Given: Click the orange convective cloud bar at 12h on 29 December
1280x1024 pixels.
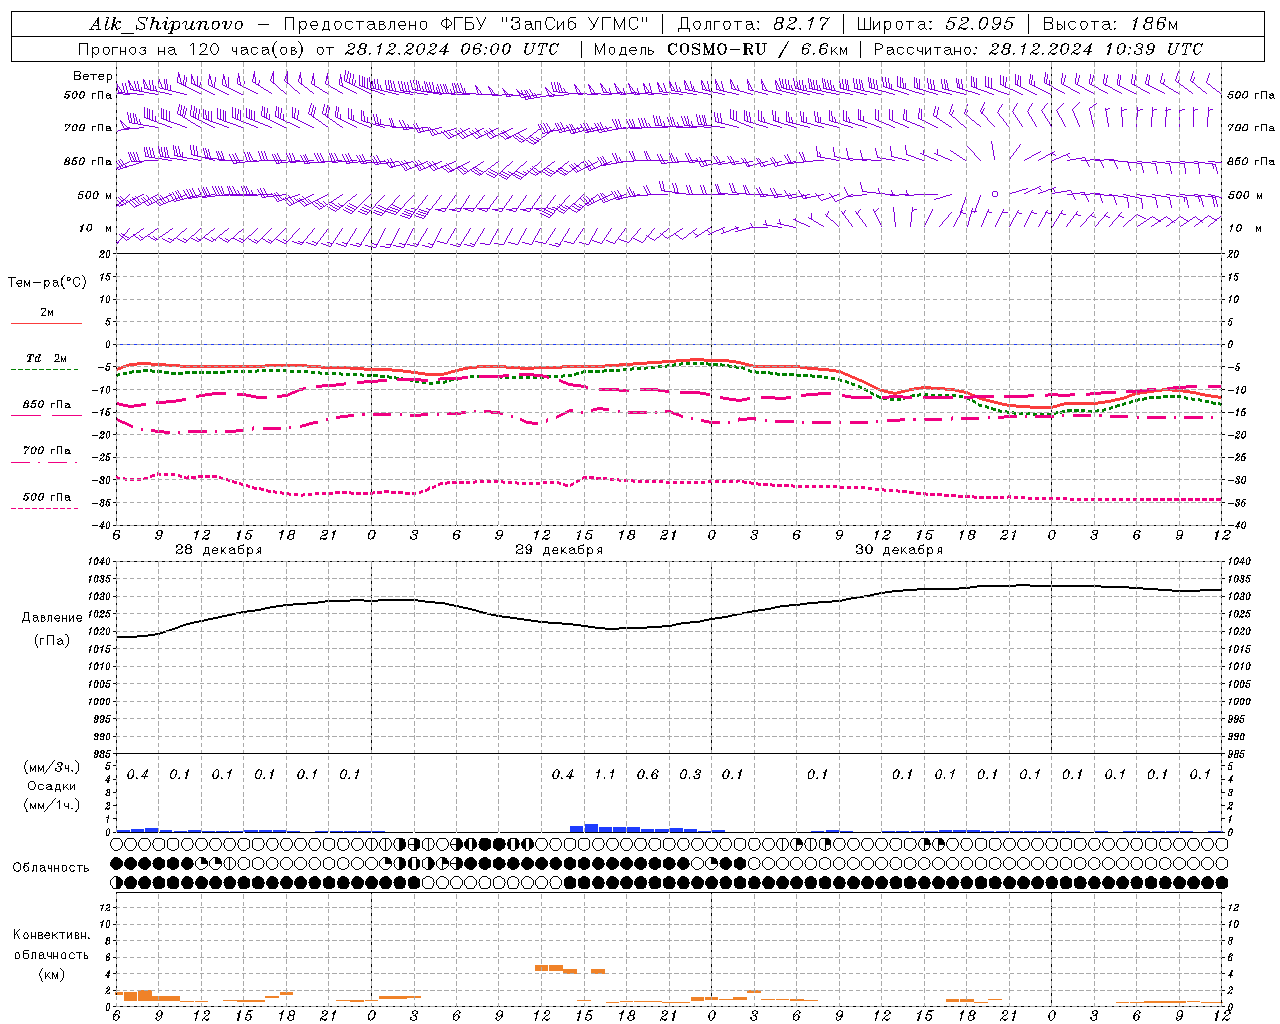Looking at the screenshot, I should [x=541, y=967].
